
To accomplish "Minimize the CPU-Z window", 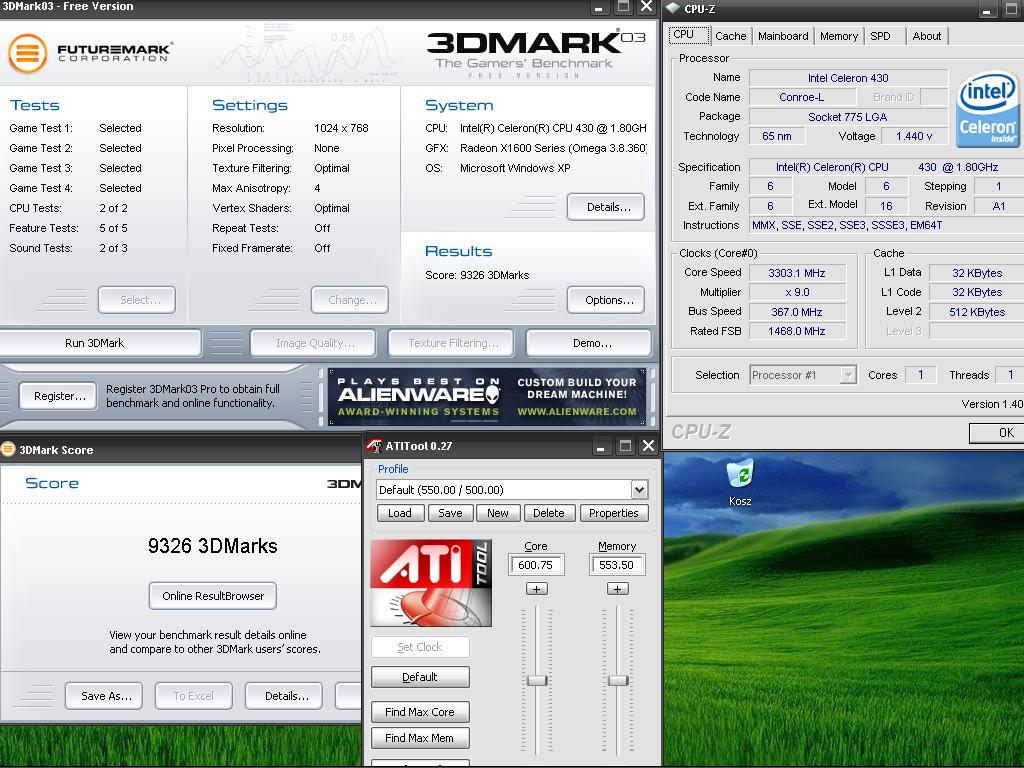I will (987, 10).
